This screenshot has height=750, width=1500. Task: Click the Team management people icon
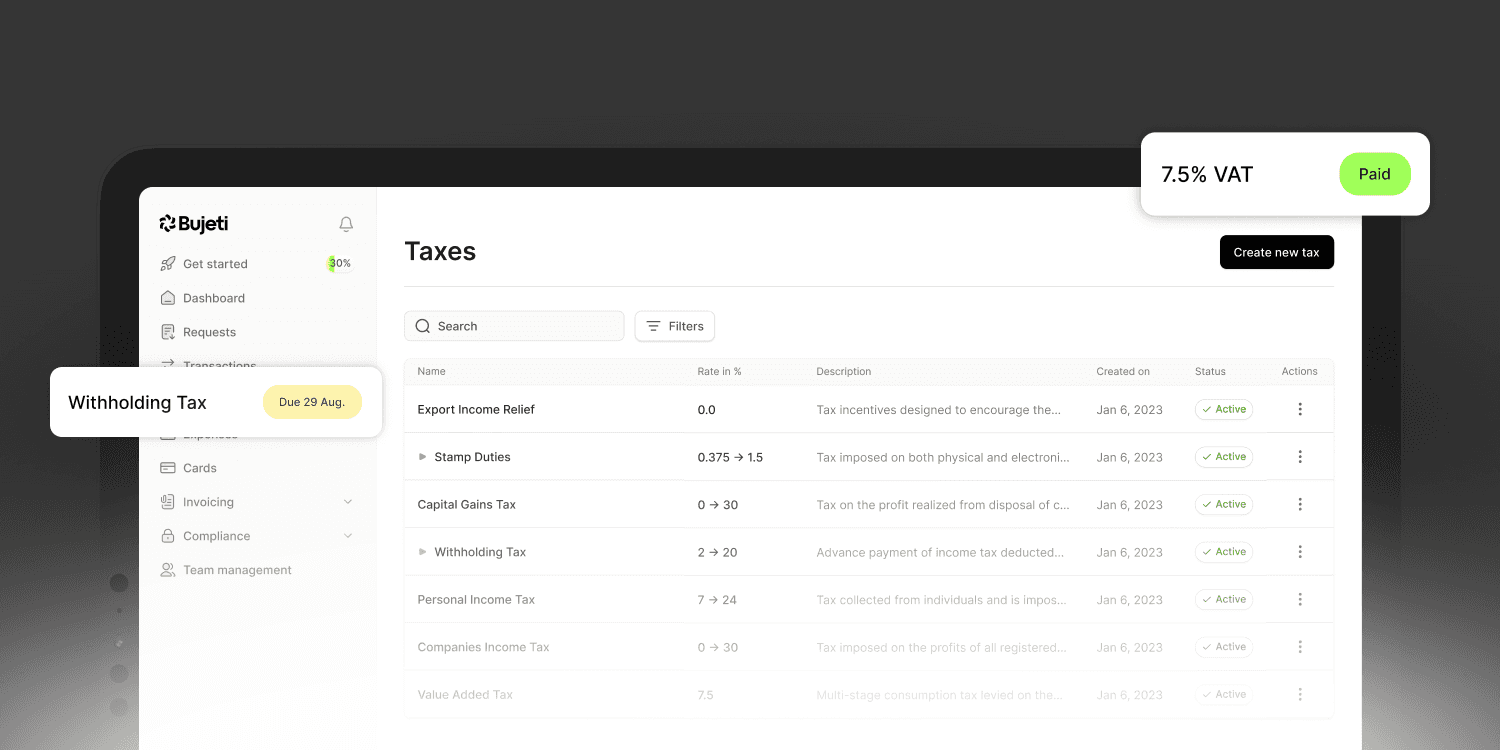[x=168, y=570]
